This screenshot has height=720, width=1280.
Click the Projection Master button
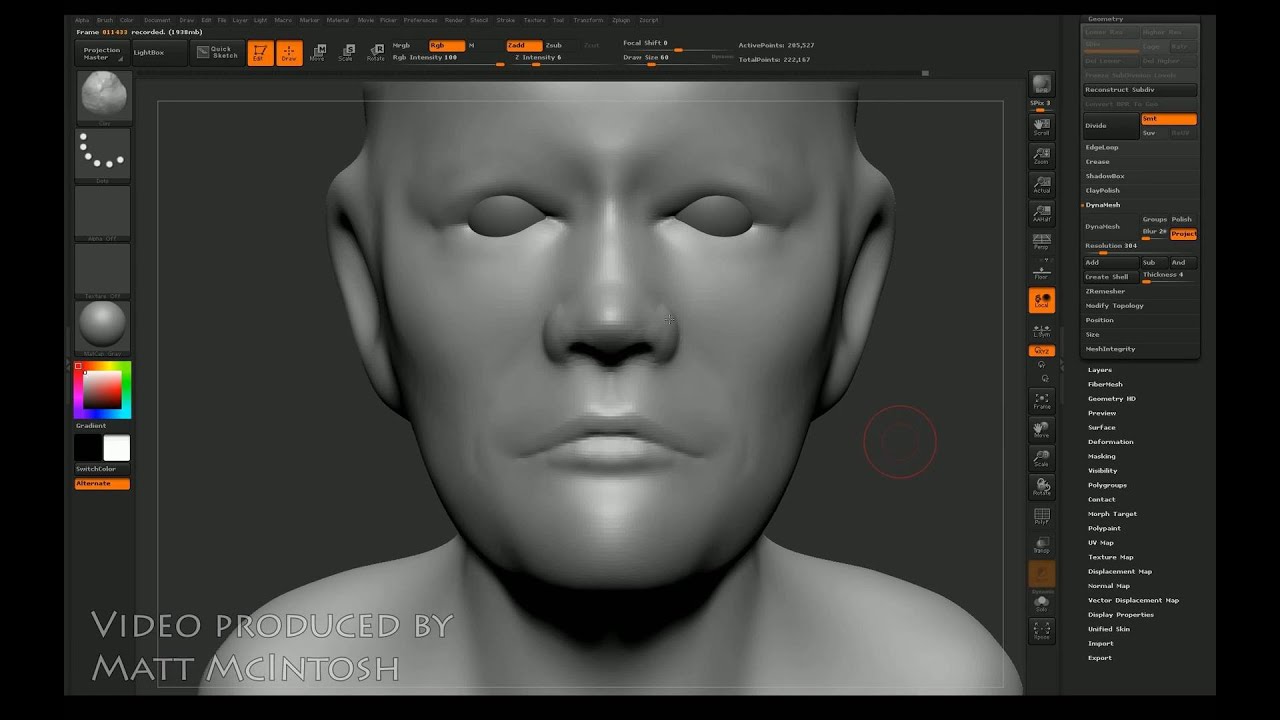click(x=102, y=53)
